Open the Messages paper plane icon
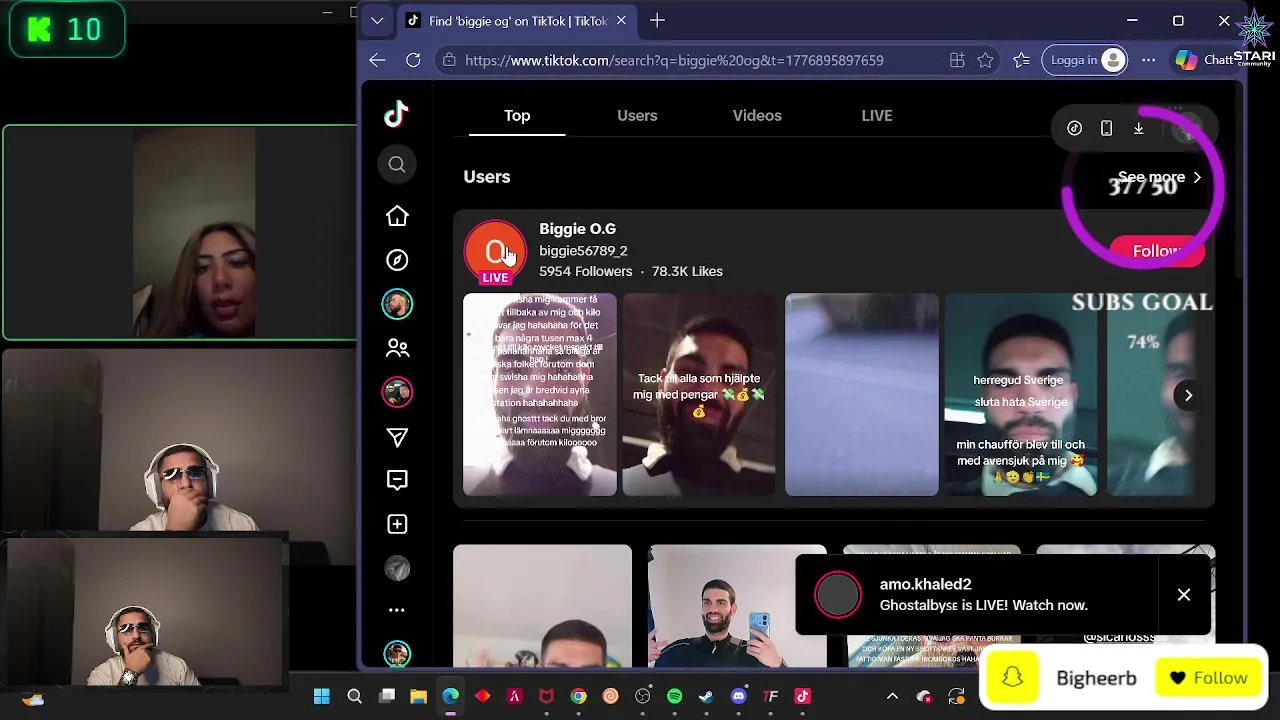Viewport: 1280px width, 720px height. 397,437
